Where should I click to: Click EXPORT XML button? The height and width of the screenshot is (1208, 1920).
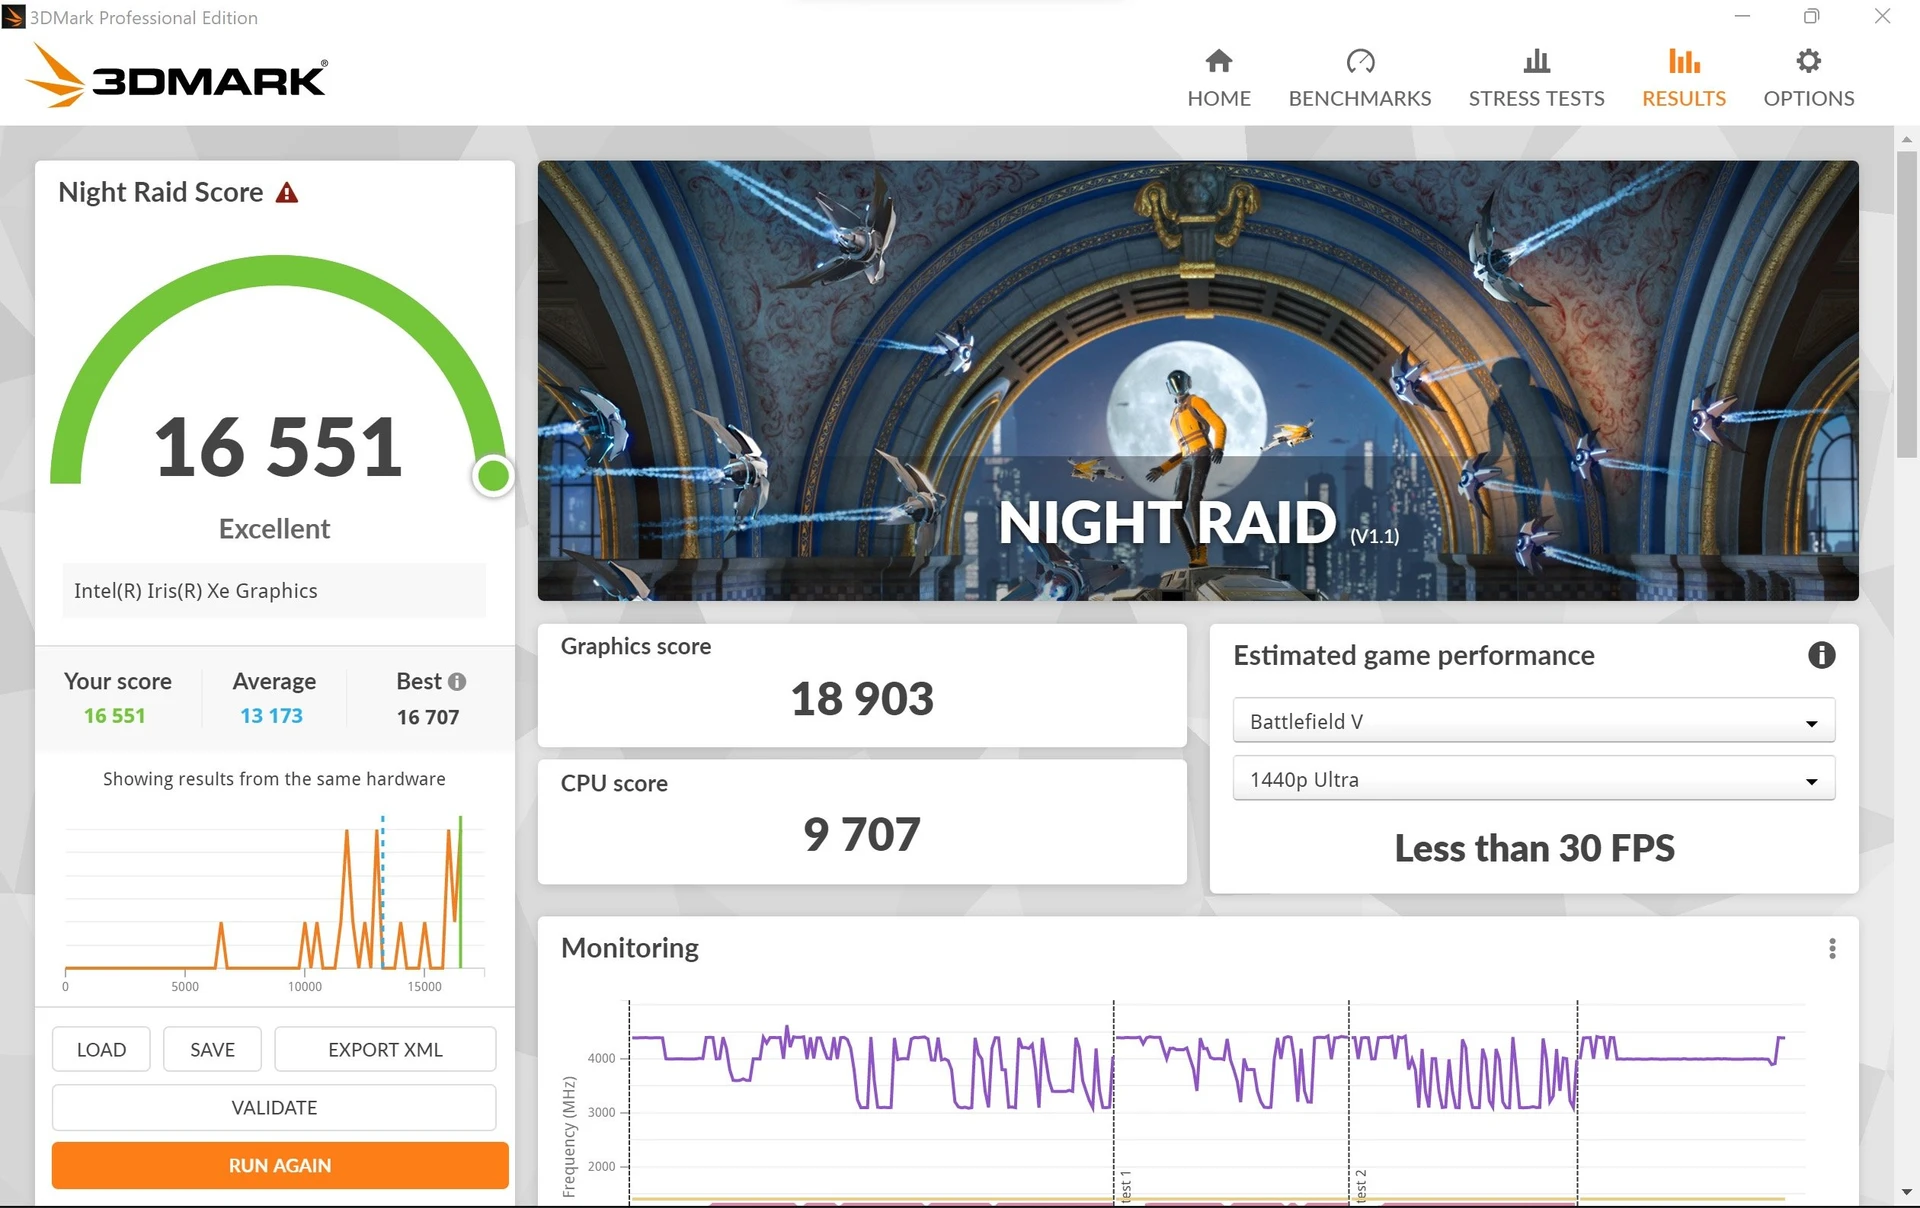click(x=385, y=1049)
